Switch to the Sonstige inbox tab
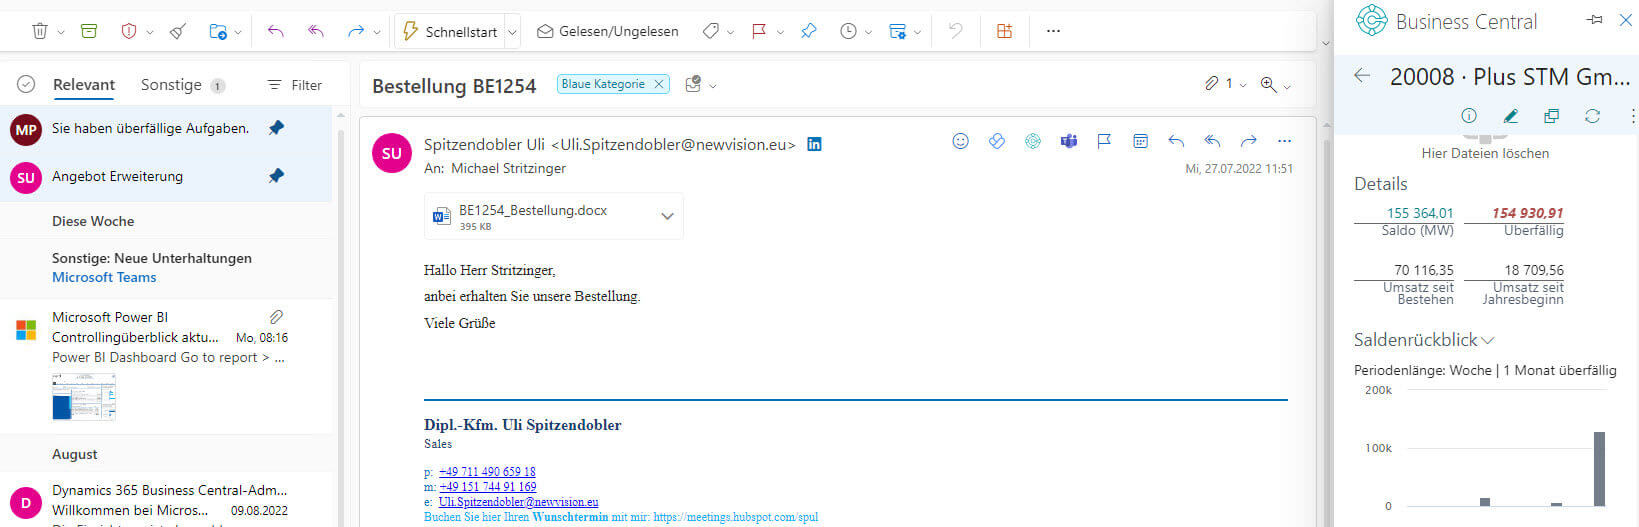 coord(171,85)
